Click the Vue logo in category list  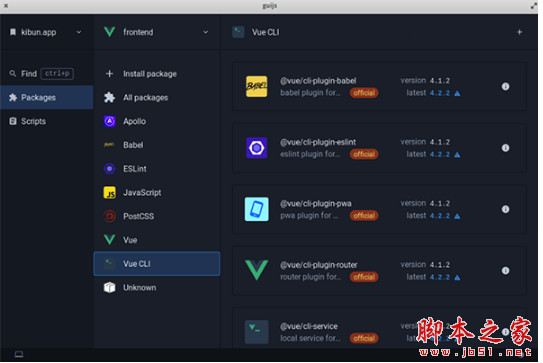point(109,240)
